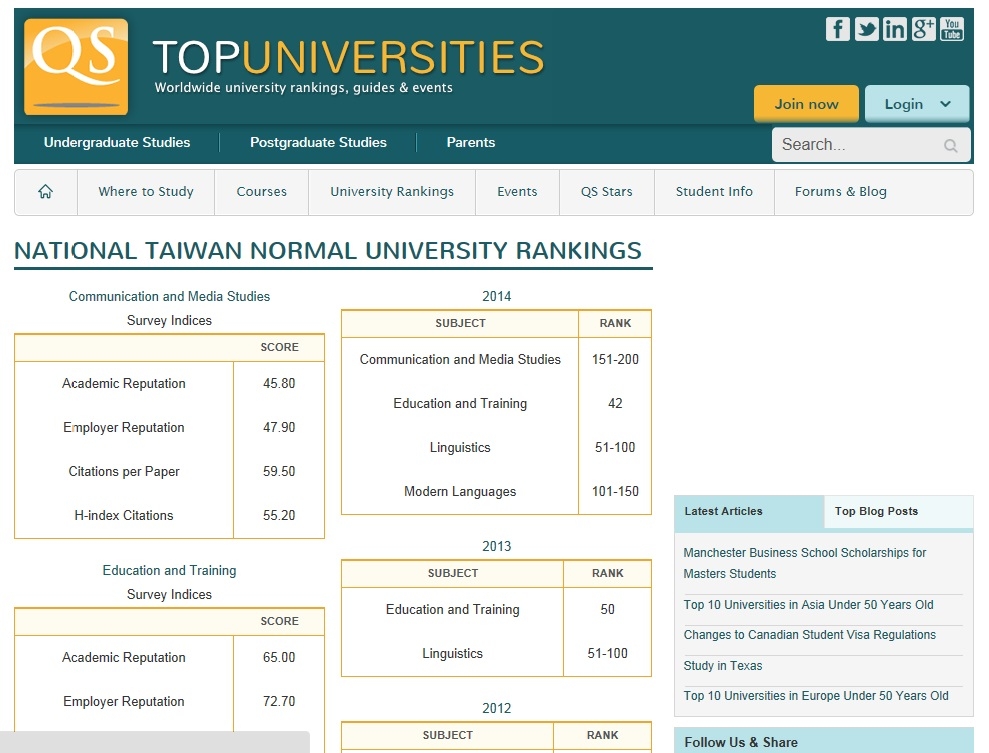
Task: Select score 55.20 cell
Action: [279, 516]
